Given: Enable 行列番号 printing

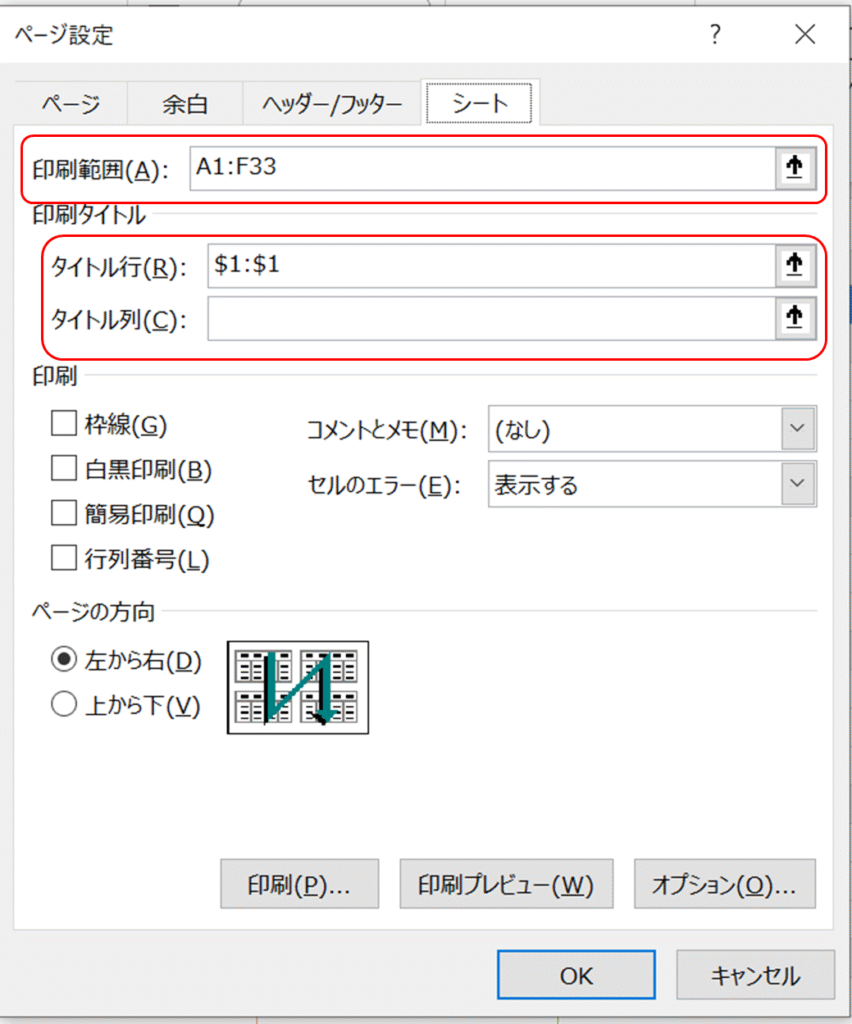Looking at the screenshot, I should (63, 558).
